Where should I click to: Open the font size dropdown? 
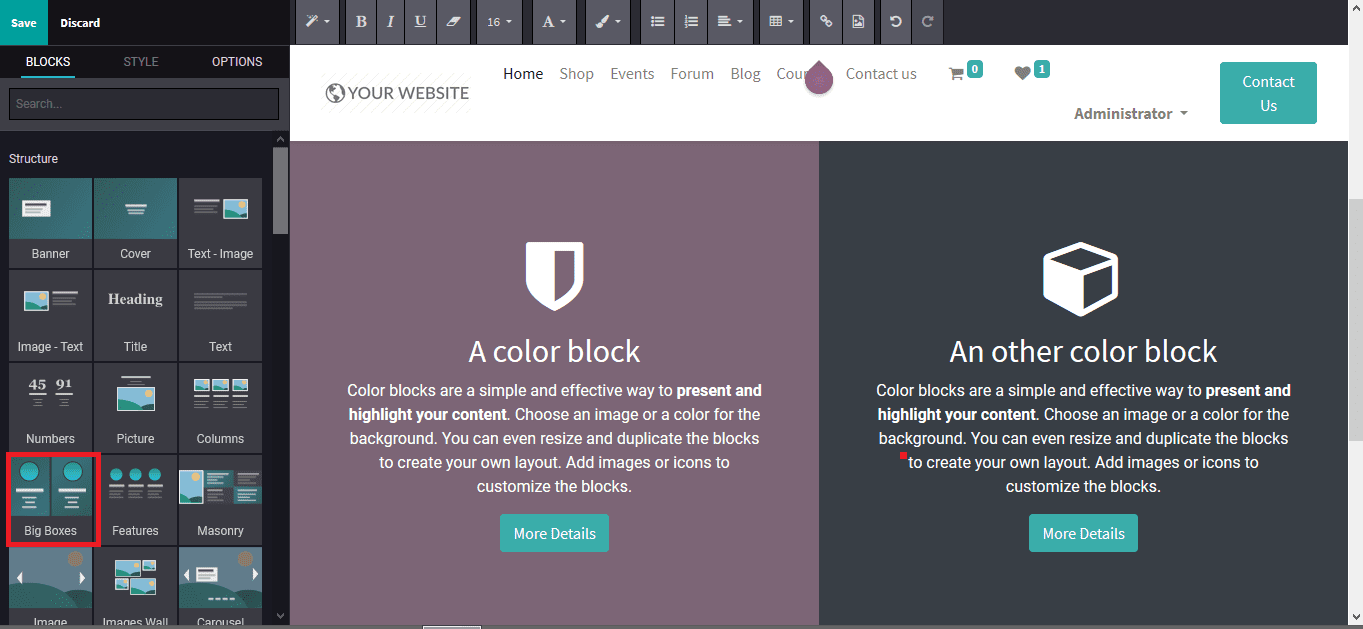point(498,21)
